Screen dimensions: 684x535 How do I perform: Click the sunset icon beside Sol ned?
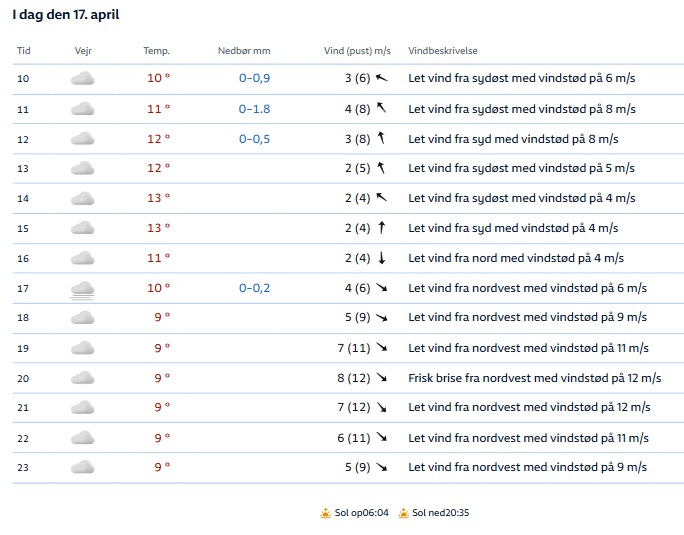[403, 513]
